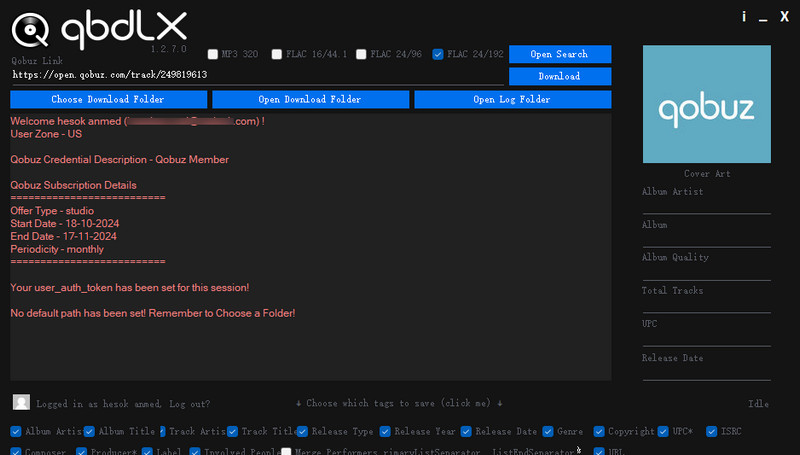The width and height of the screenshot is (800, 455).
Task: Toggle Composer tag checkbox
Action: click(16, 451)
